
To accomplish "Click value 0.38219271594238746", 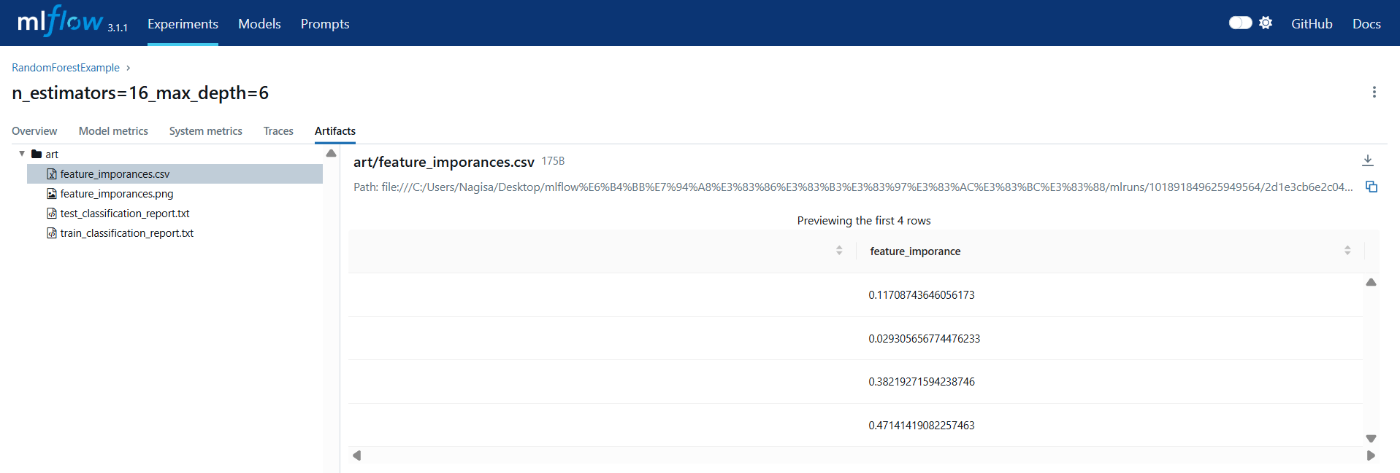I will pos(922,382).
